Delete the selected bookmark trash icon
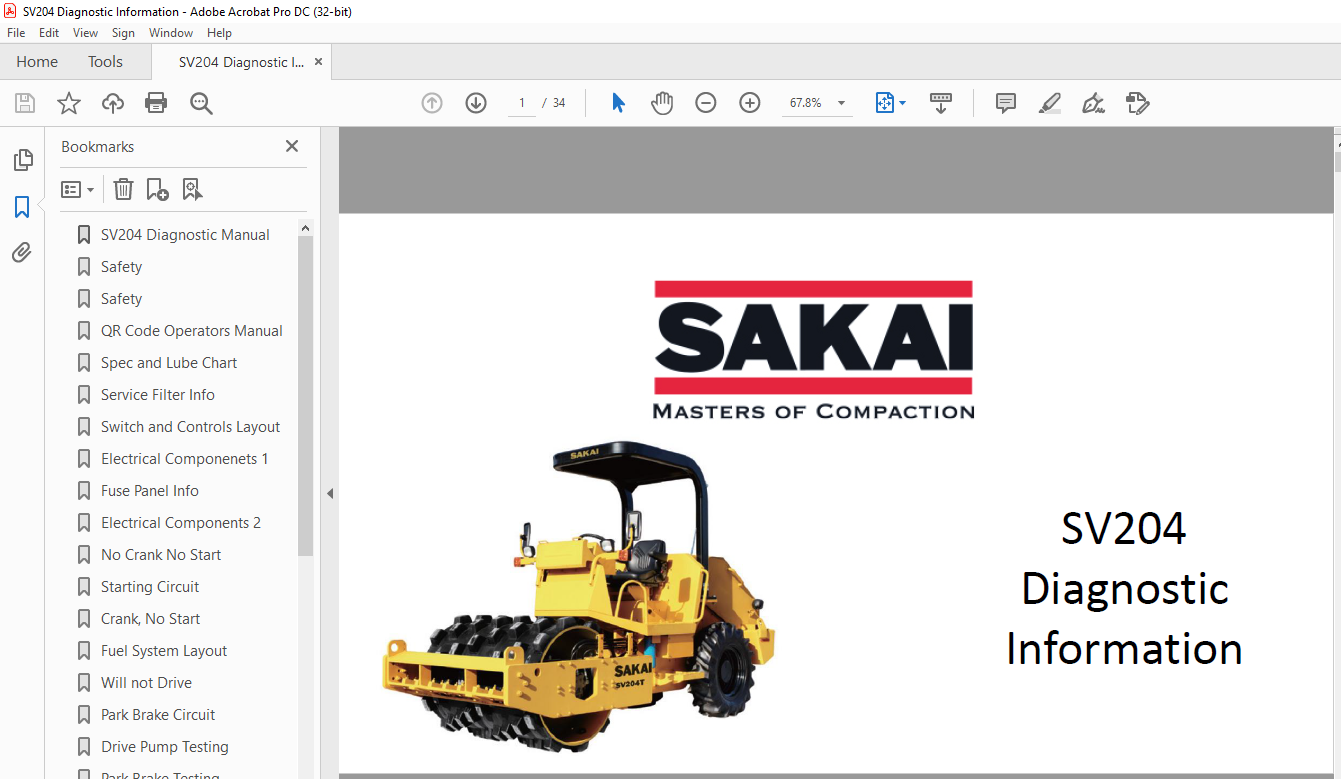Viewport: 1341px width, 779px height. click(123, 189)
